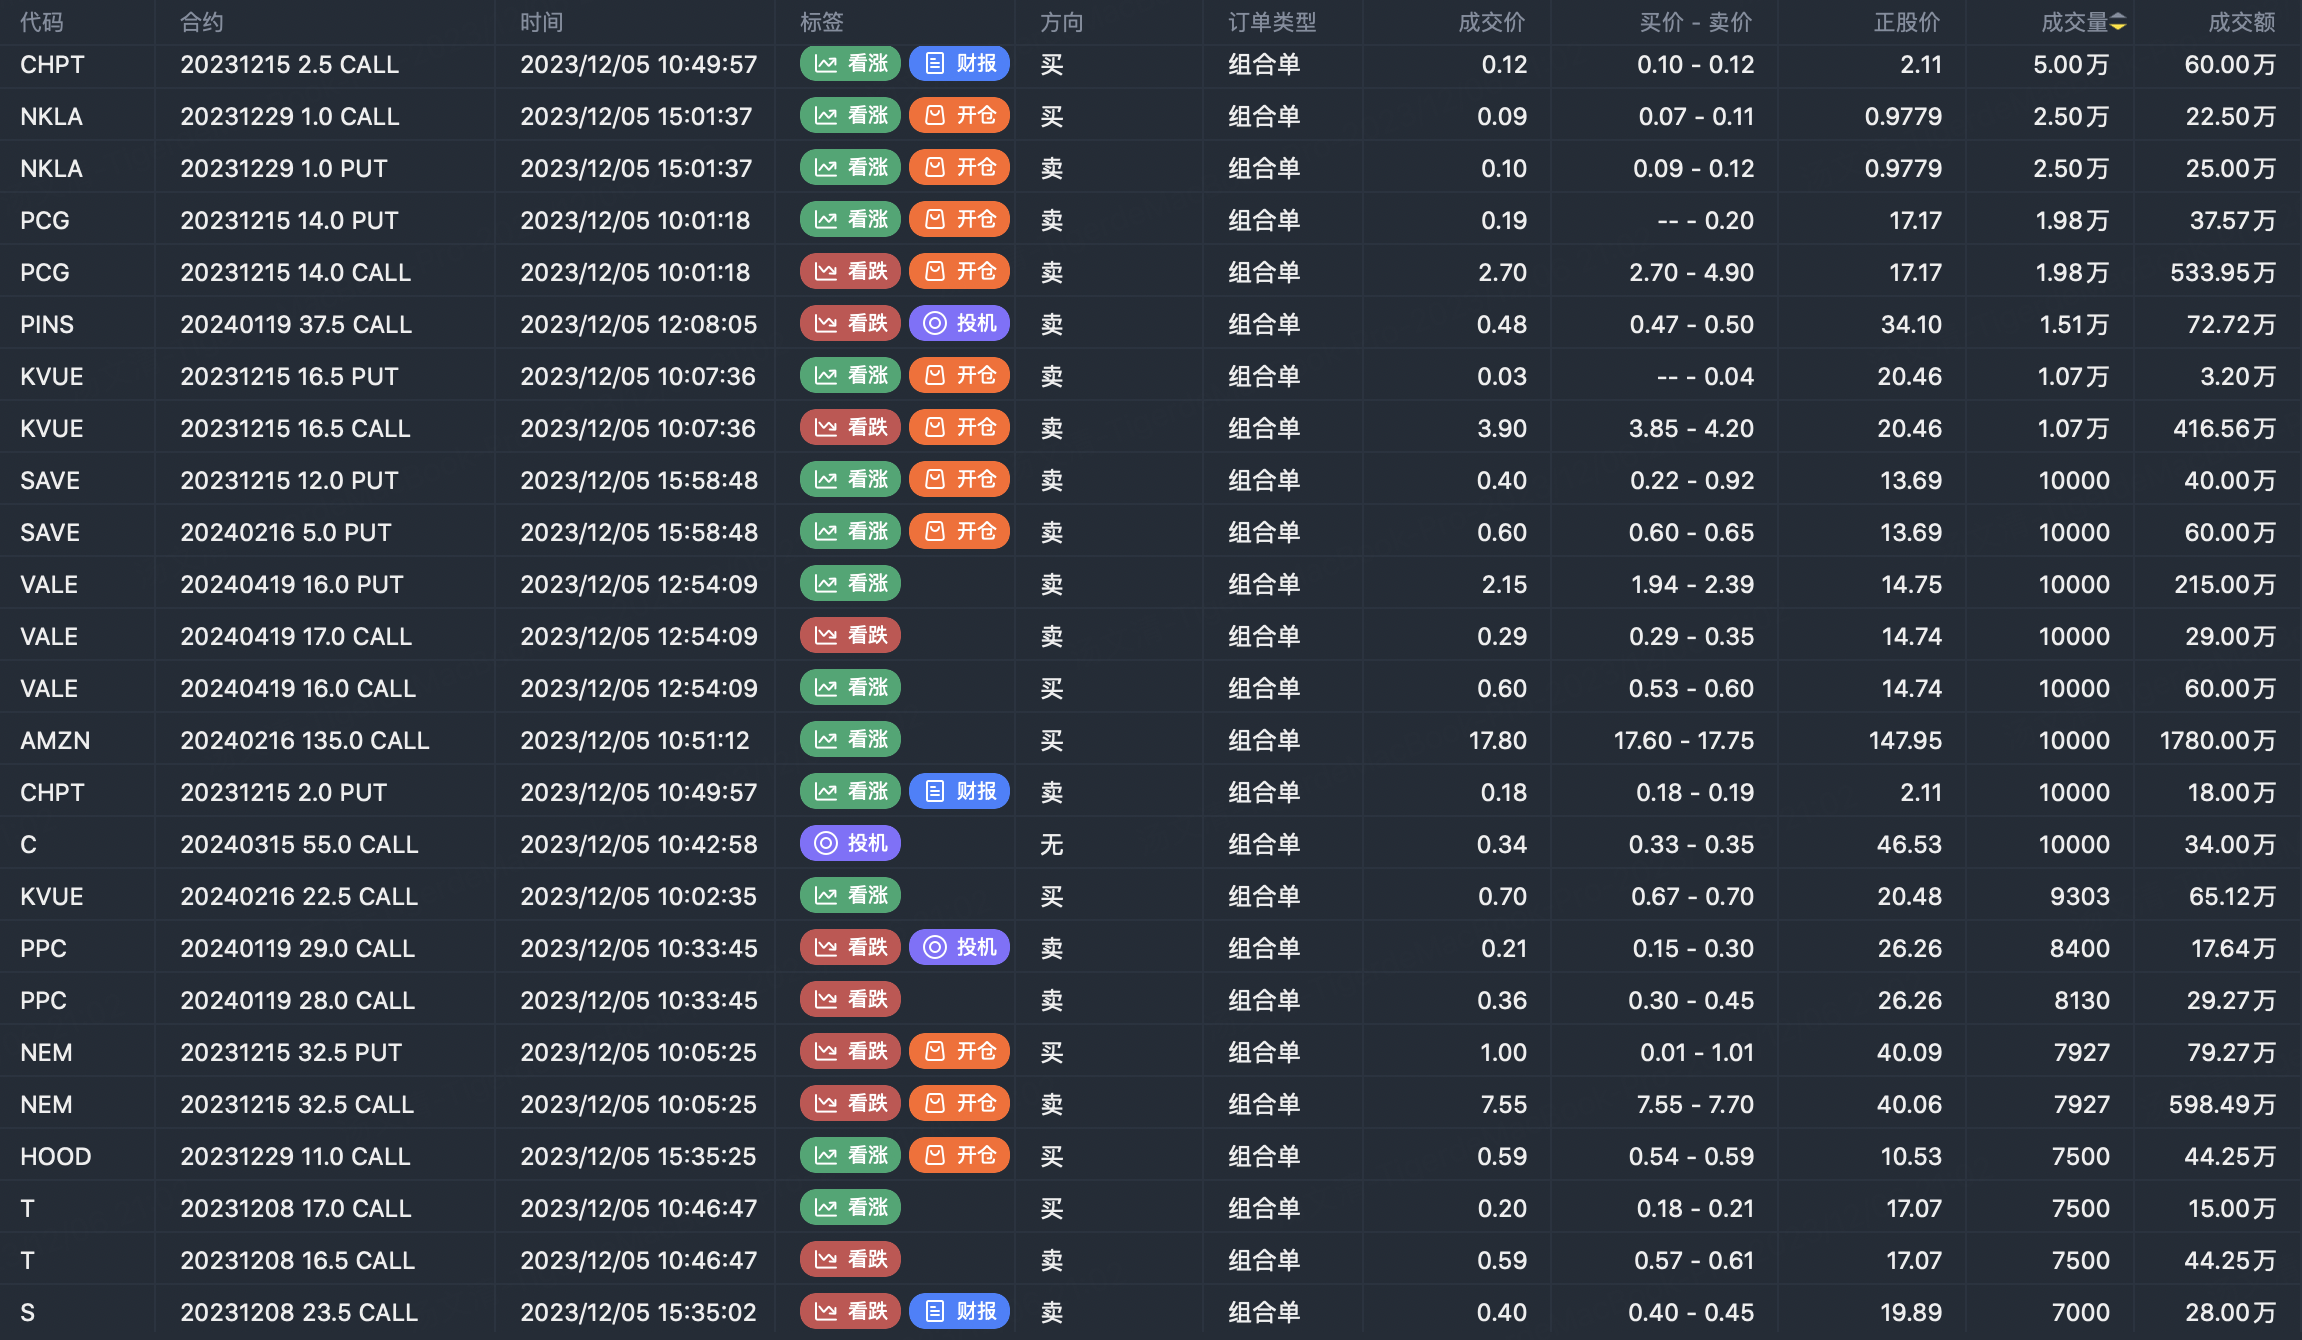Click the 看涨 tag in AMZN 135.0 CALL row

[850, 740]
